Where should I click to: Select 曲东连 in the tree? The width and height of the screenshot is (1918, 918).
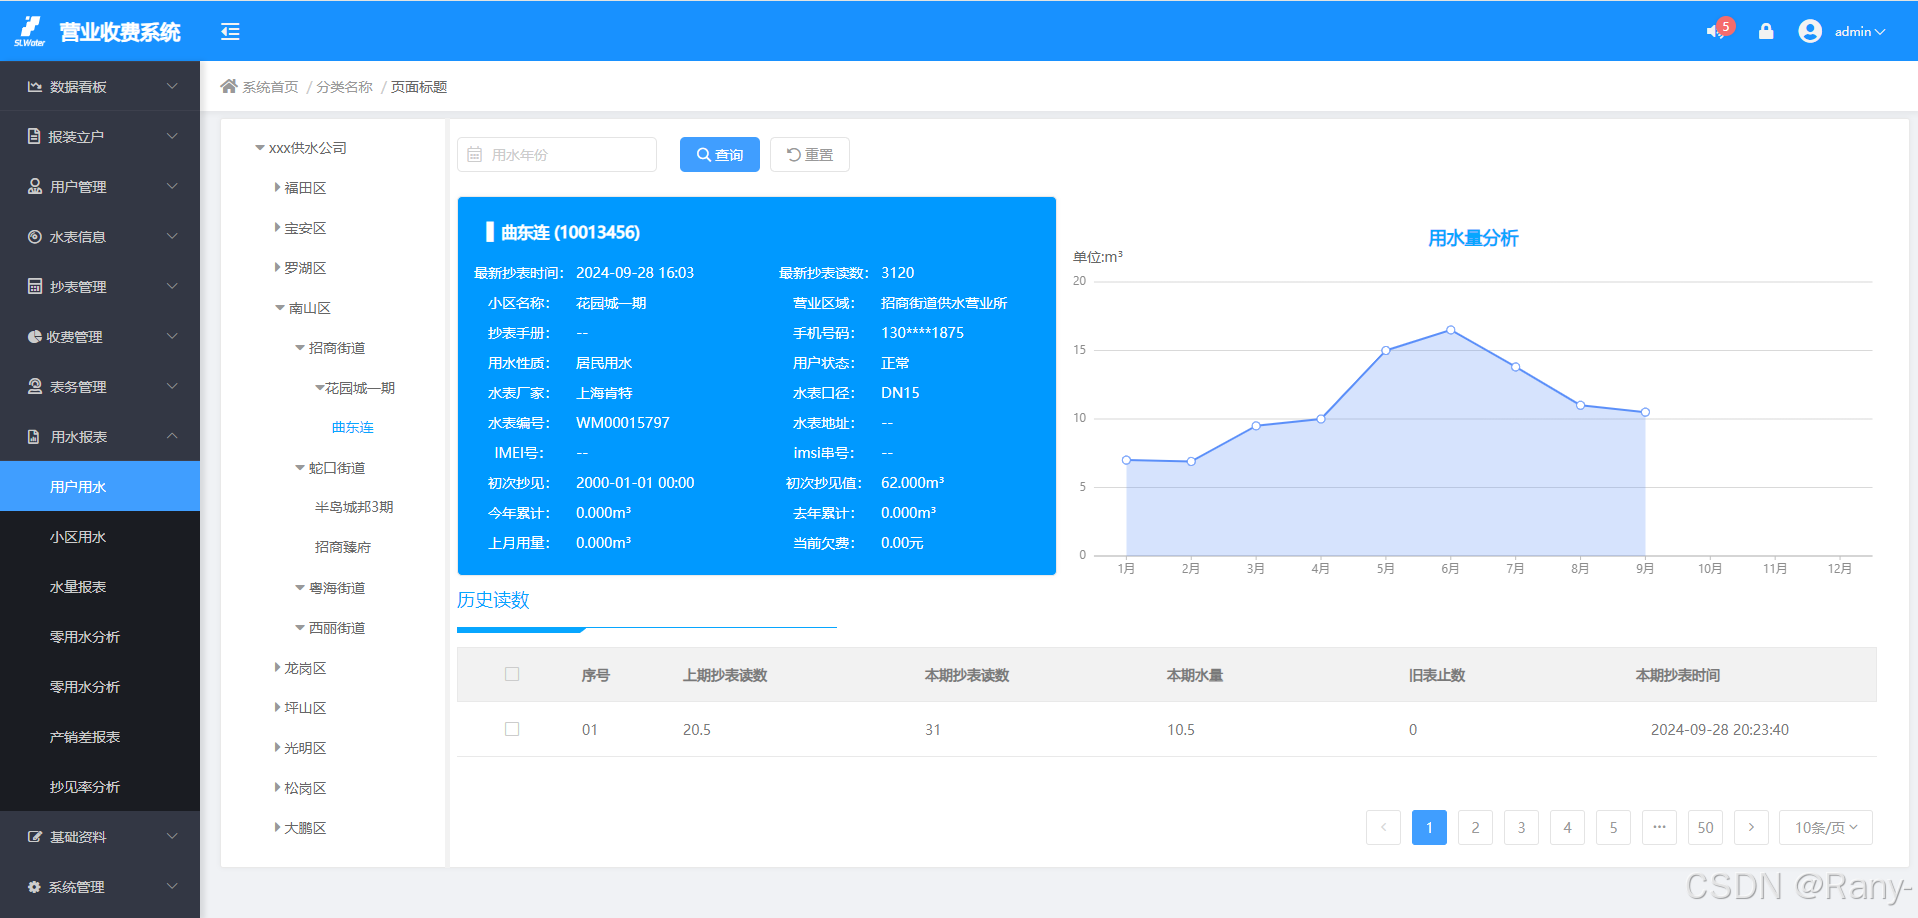click(x=353, y=427)
